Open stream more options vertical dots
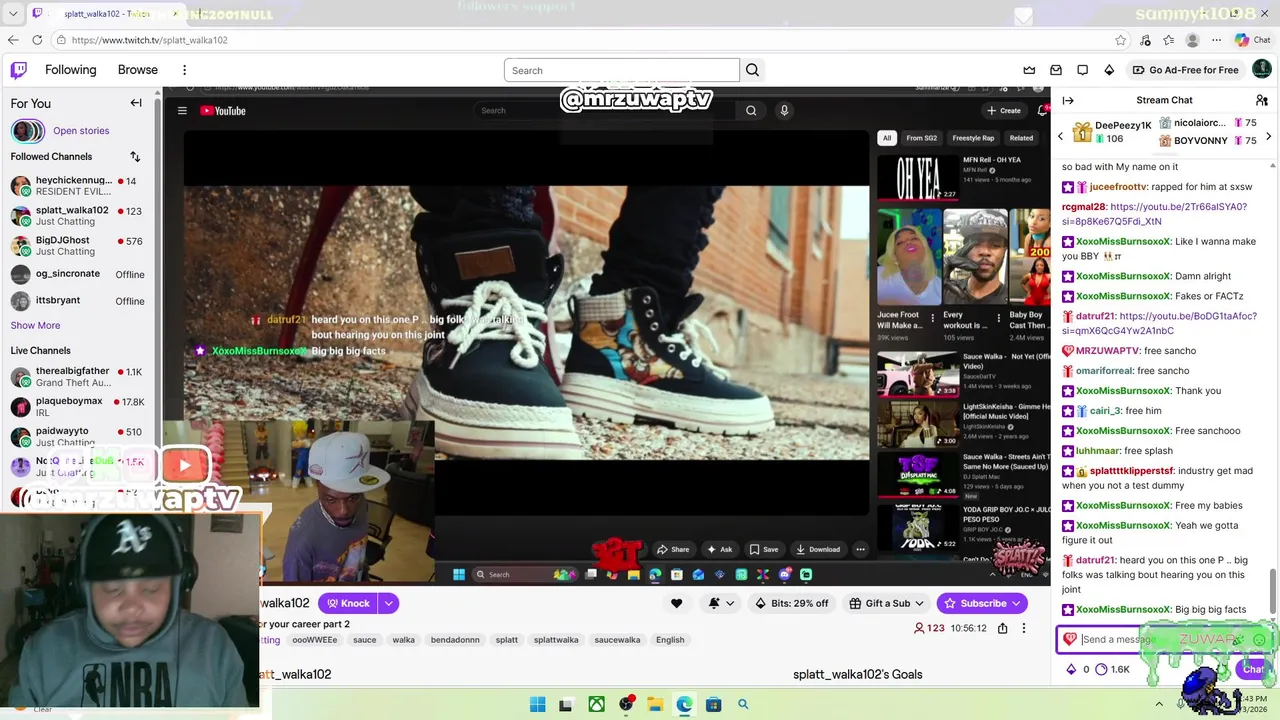Image resolution: width=1280 pixels, height=720 pixels. pyautogui.click(x=1023, y=628)
